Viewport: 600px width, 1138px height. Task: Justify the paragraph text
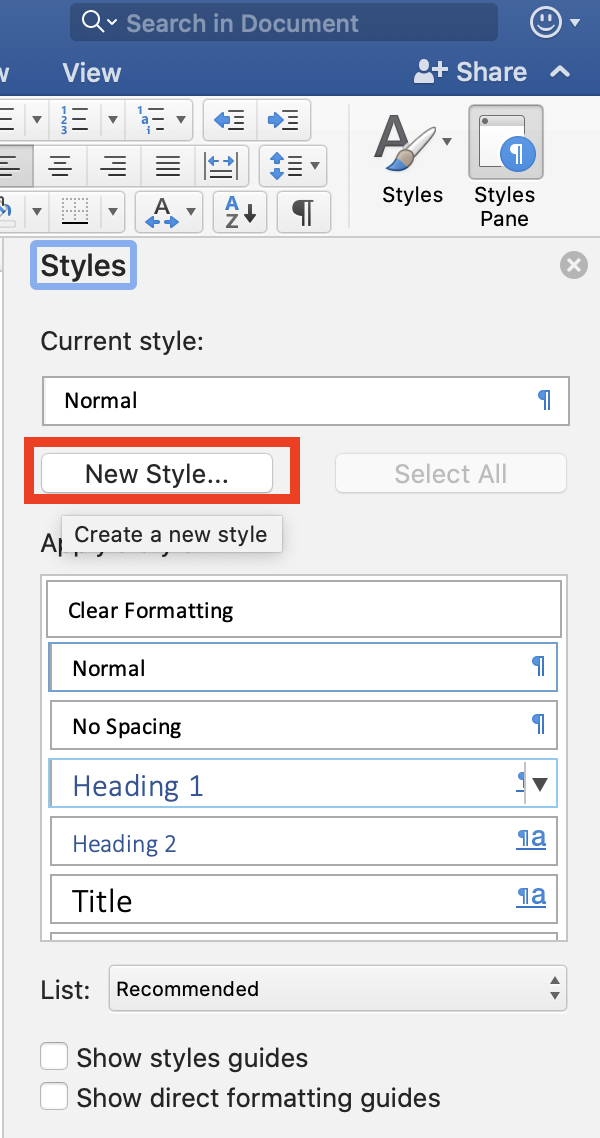168,166
